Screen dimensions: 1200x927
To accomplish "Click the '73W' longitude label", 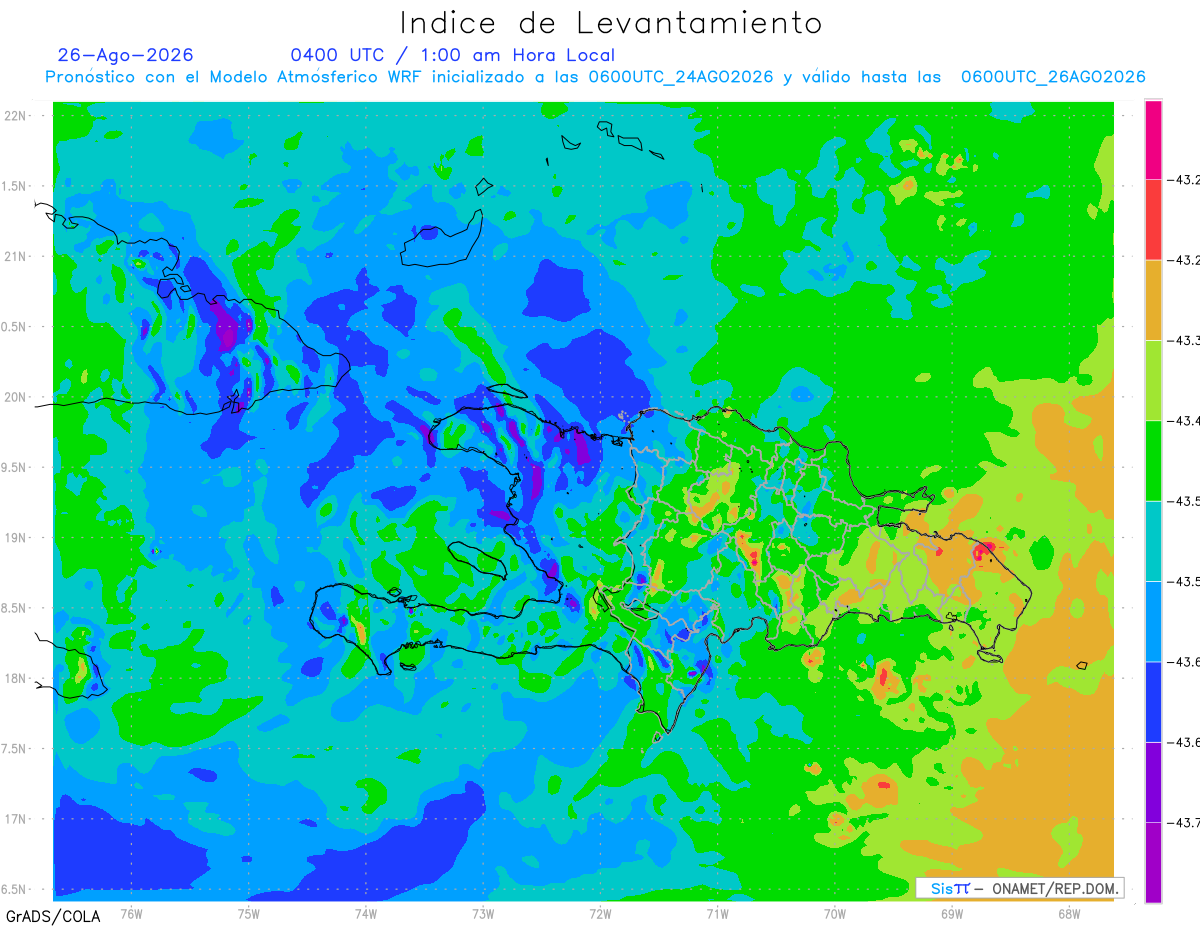I will click(x=483, y=913).
